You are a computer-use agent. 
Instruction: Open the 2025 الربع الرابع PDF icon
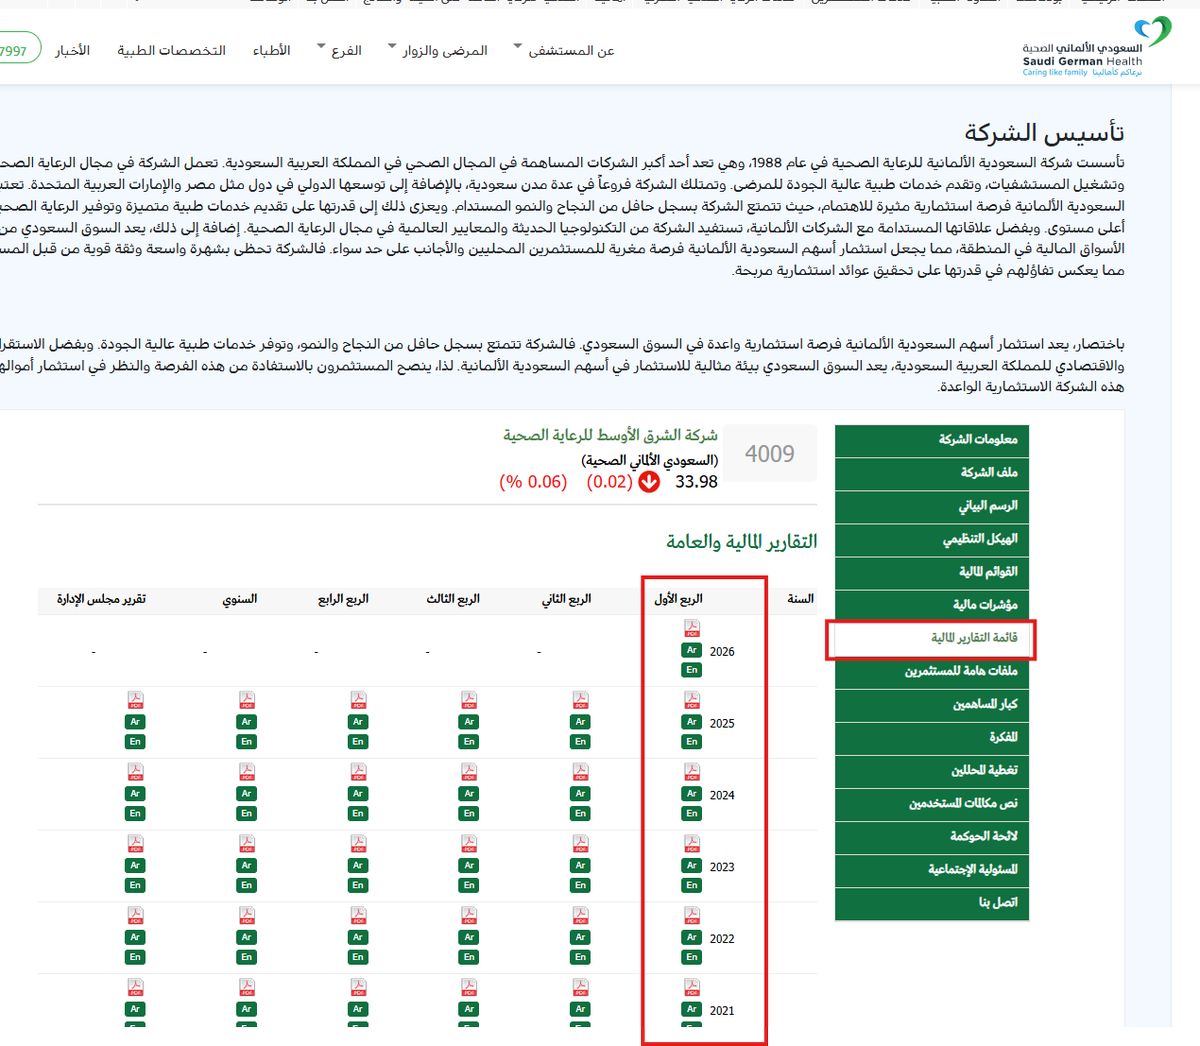click(358, 700)
